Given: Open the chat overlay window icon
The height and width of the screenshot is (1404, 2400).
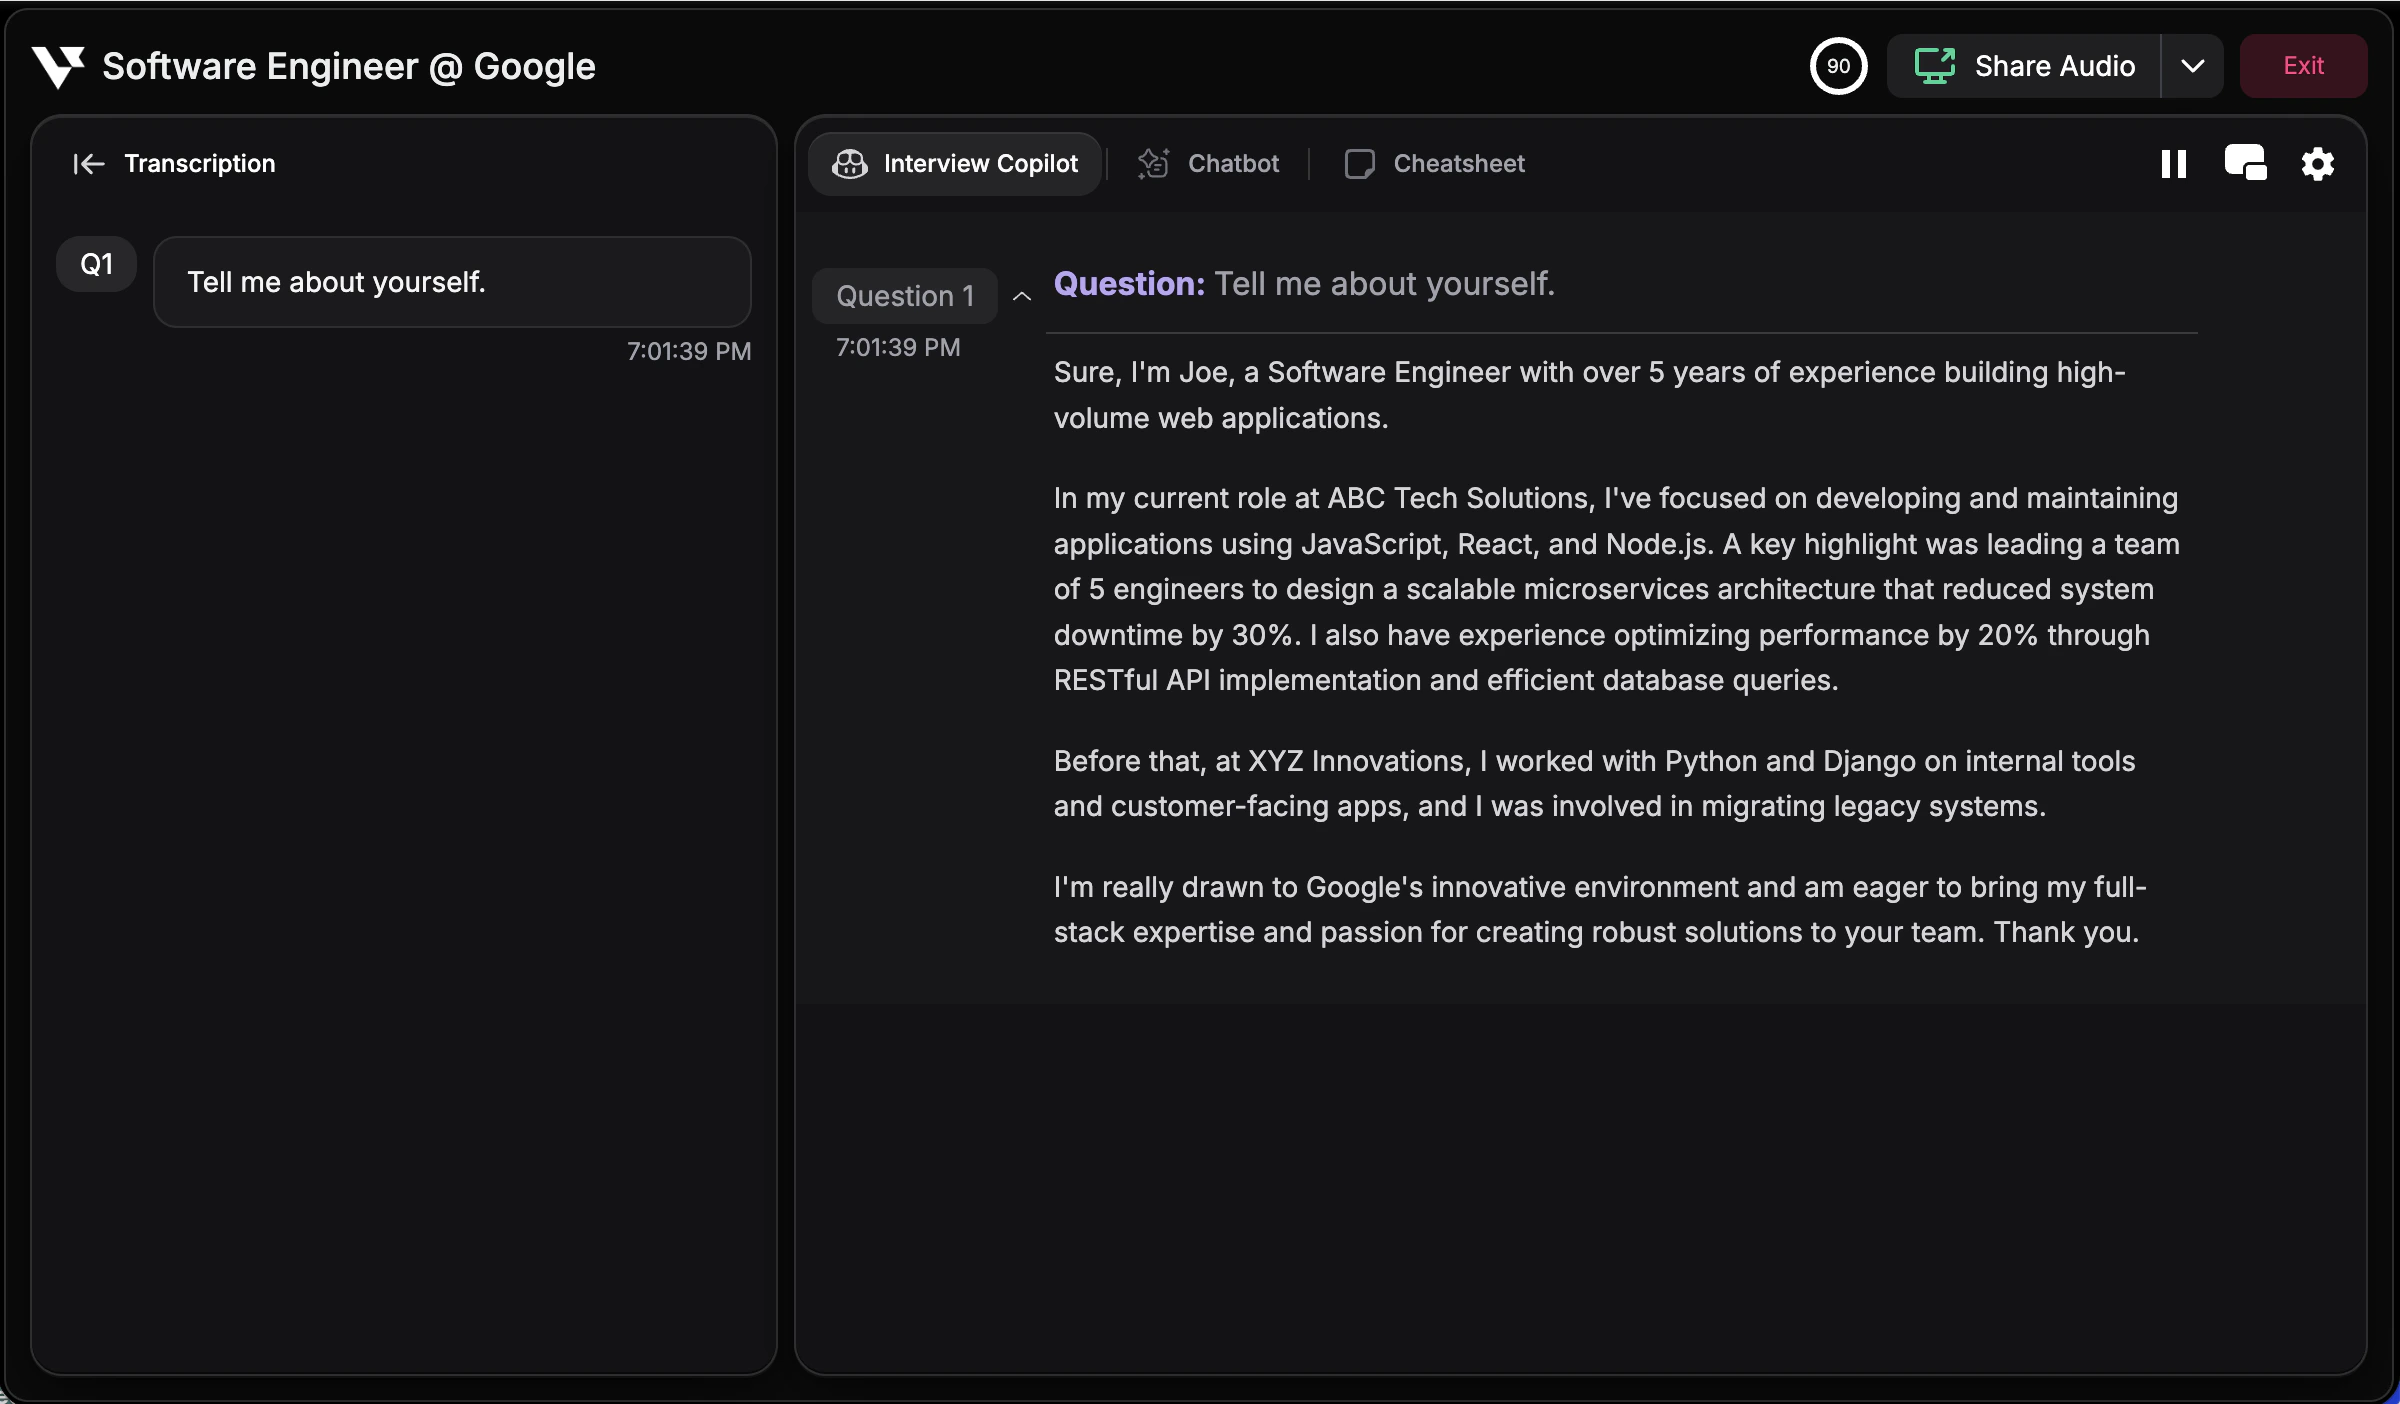Looking at the screenshot, I should pyautogui.click(x=2245, y=163).
